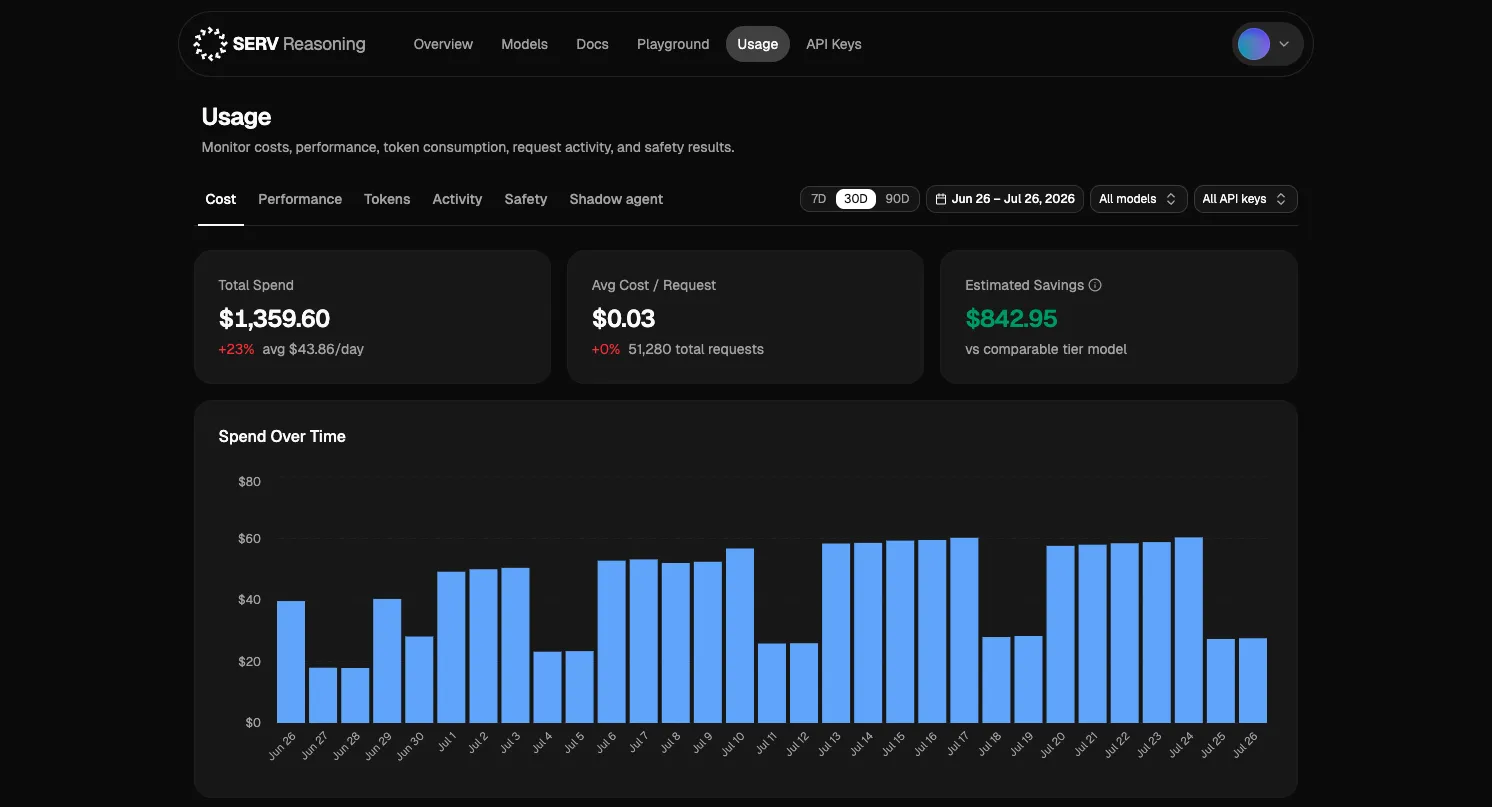
Task: Select the 7D time range
Action: (818, 199)
